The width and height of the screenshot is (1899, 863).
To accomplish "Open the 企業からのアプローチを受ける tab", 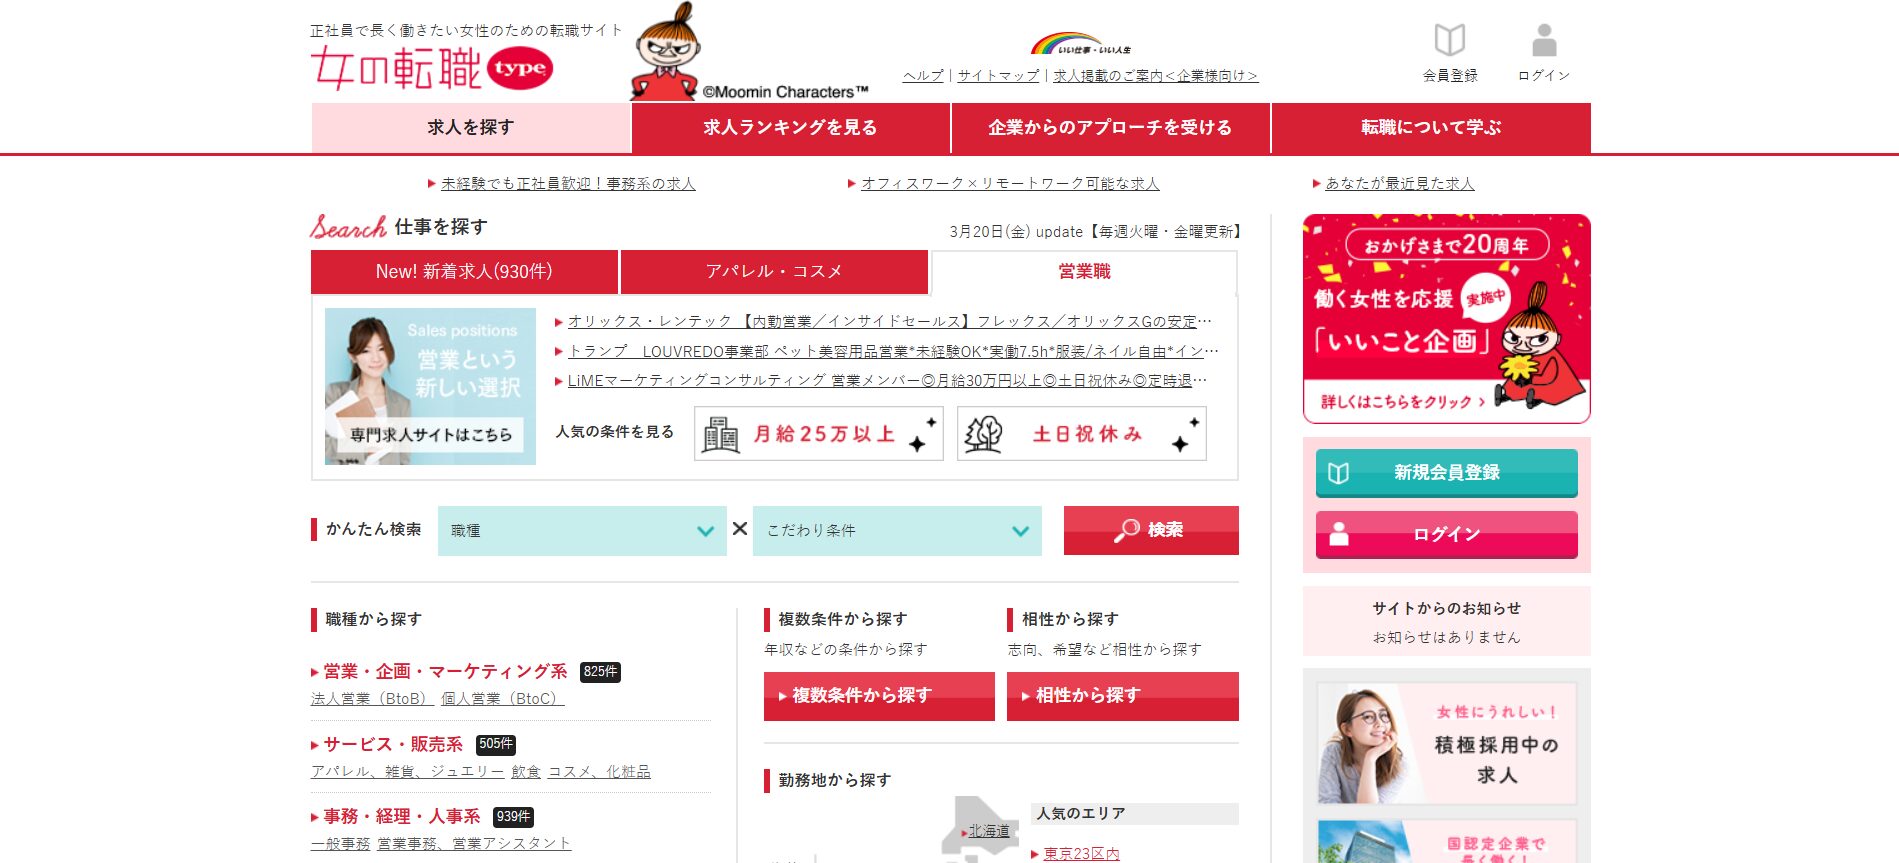I will coord(1110,128).
